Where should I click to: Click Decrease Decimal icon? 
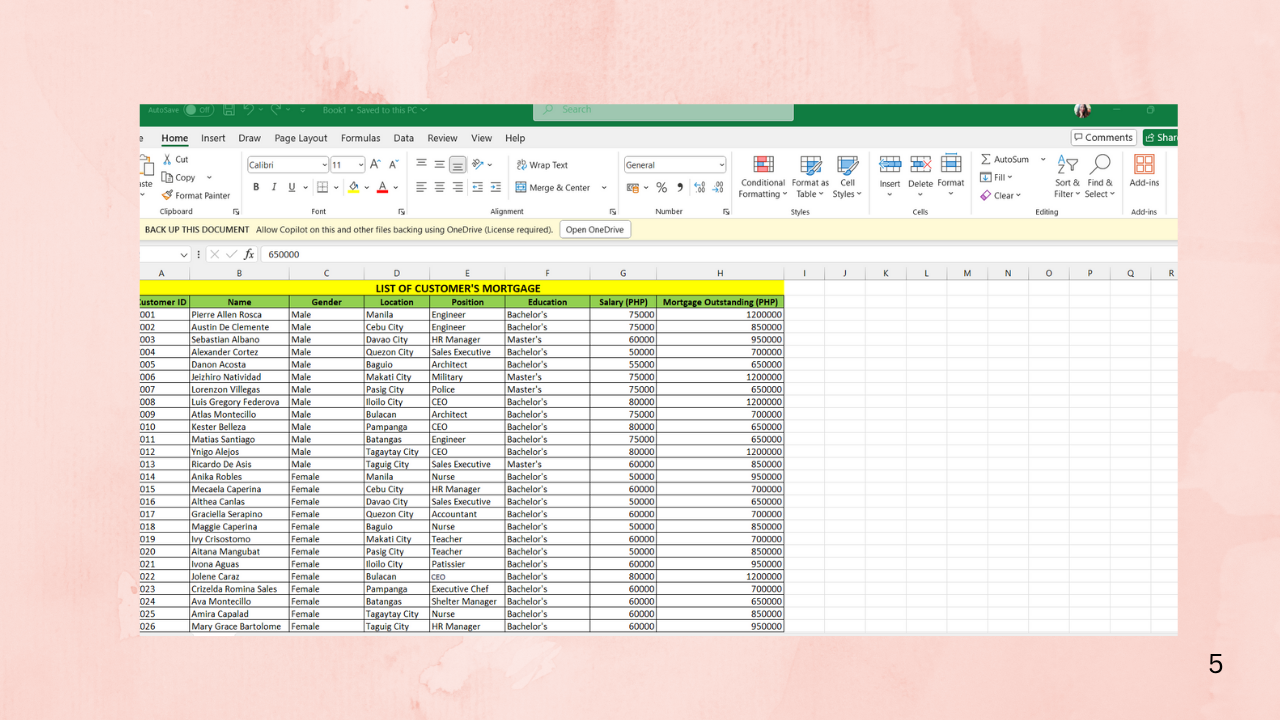pos(719,187)
